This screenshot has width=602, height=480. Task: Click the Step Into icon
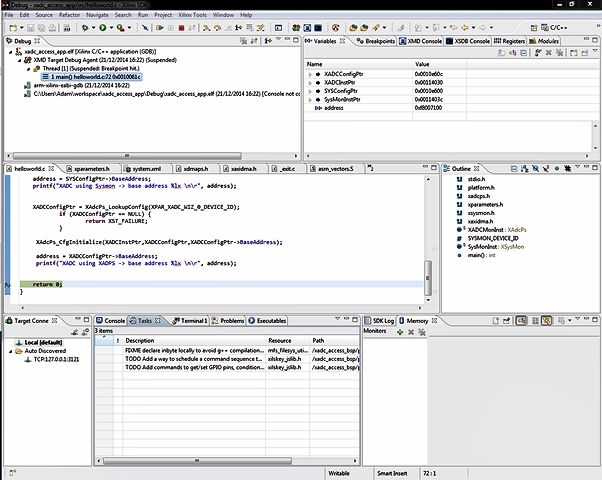(207, 28)
